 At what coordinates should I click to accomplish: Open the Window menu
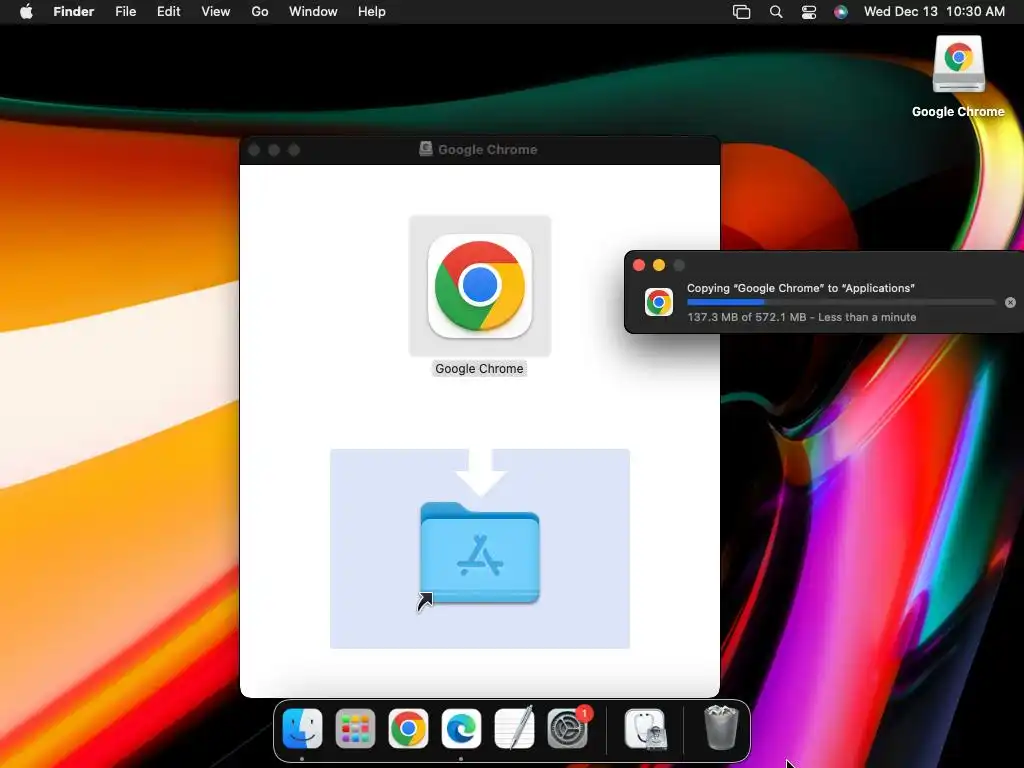(x=313, y=12)
